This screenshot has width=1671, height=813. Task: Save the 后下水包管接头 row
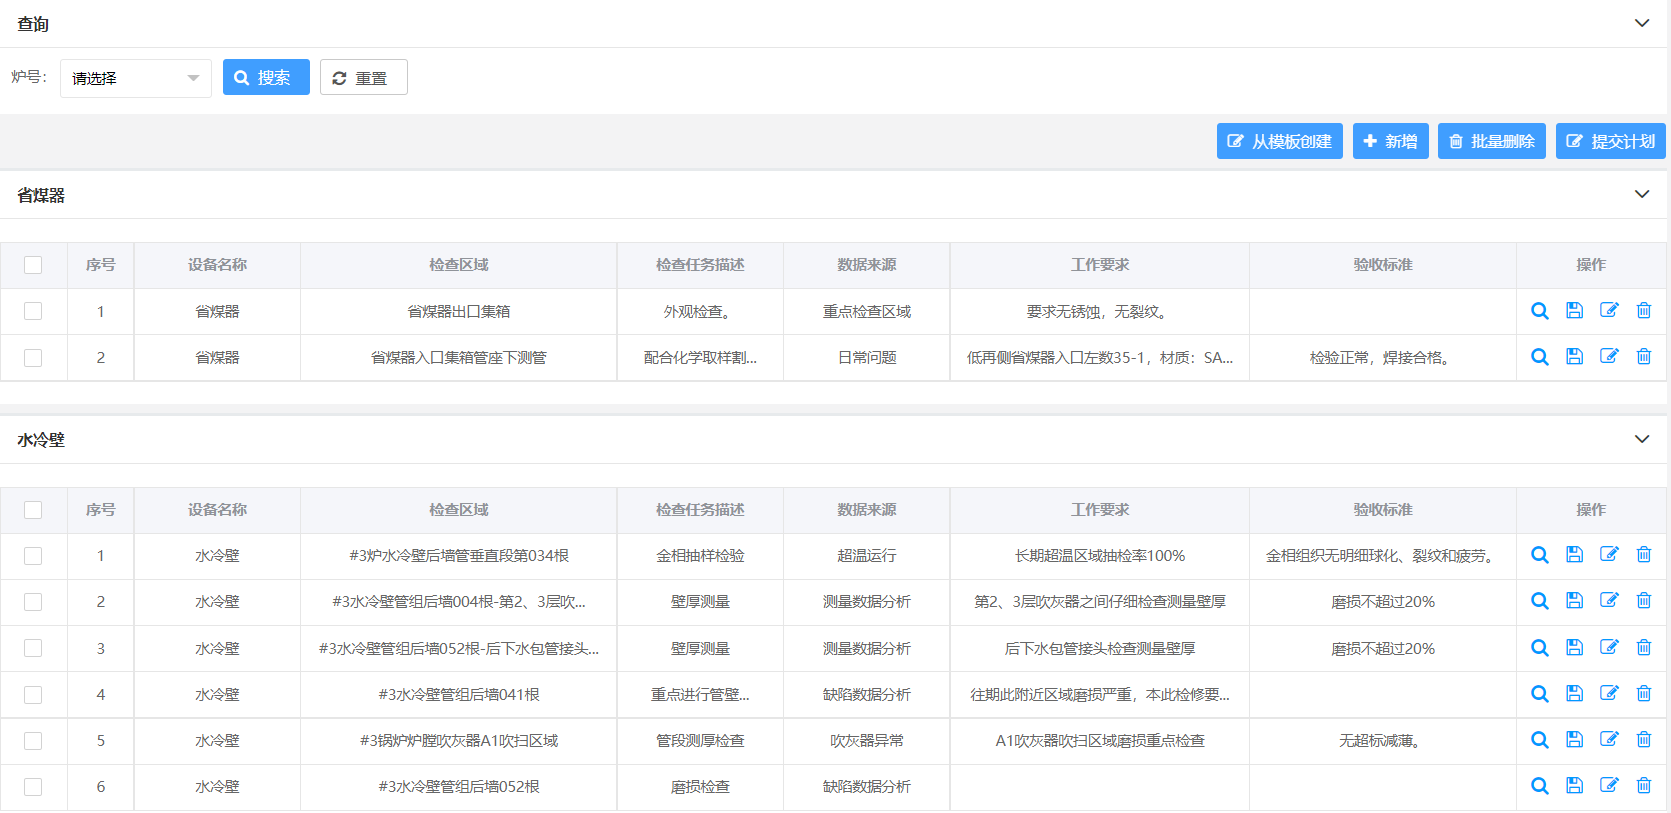1574,648
